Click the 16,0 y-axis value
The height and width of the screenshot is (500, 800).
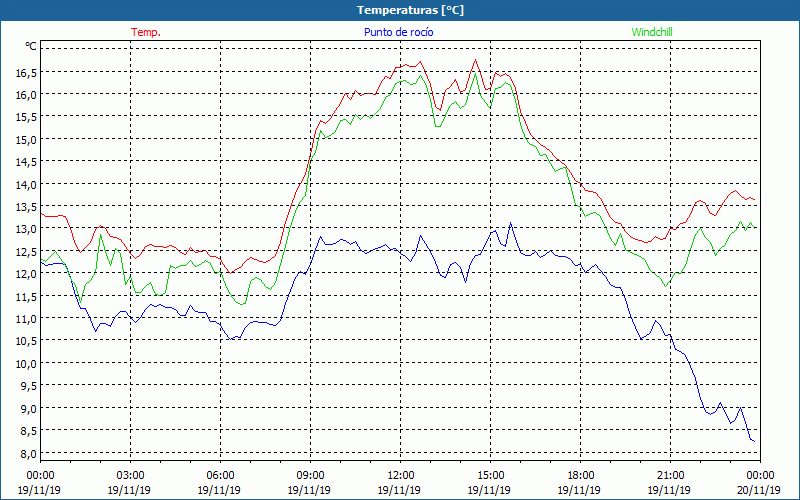point(27,95)
